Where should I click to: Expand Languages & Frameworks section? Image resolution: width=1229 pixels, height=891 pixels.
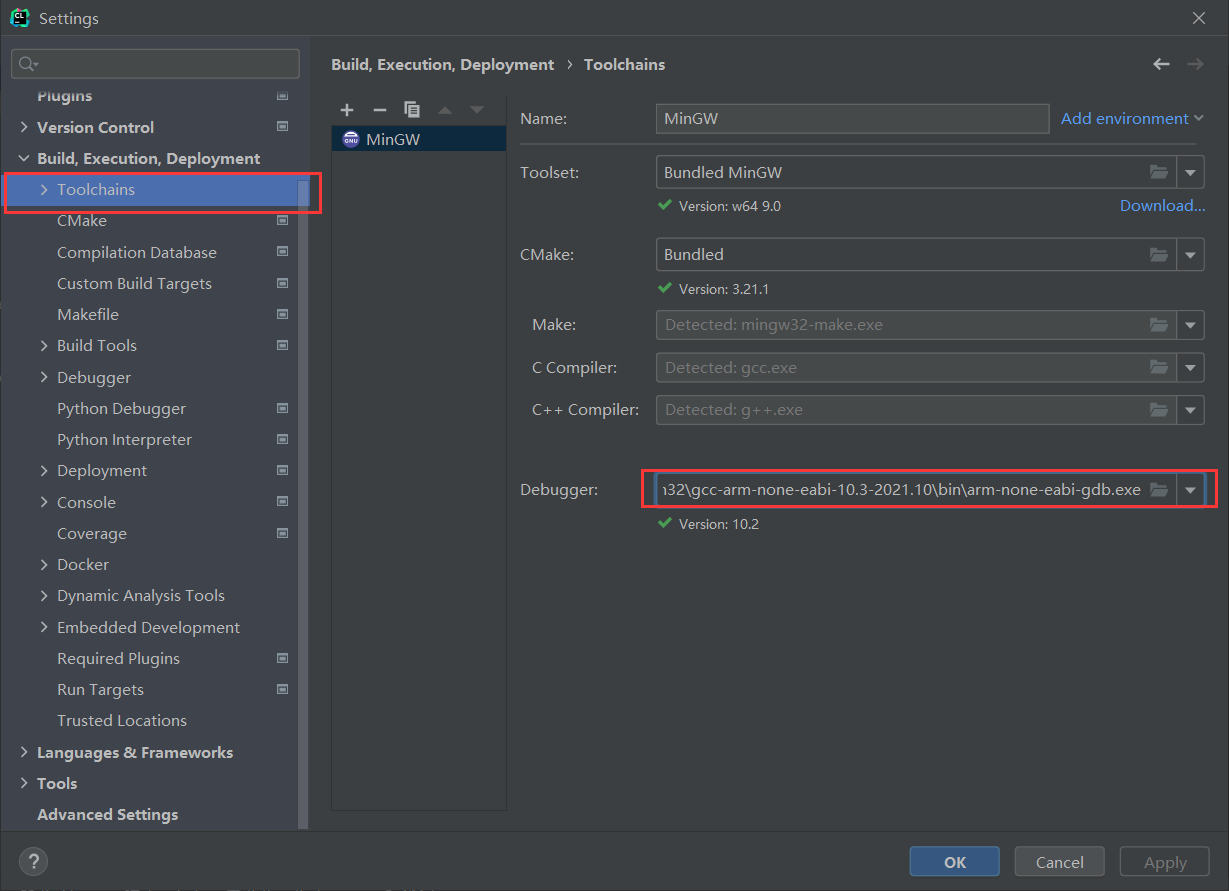24,752
